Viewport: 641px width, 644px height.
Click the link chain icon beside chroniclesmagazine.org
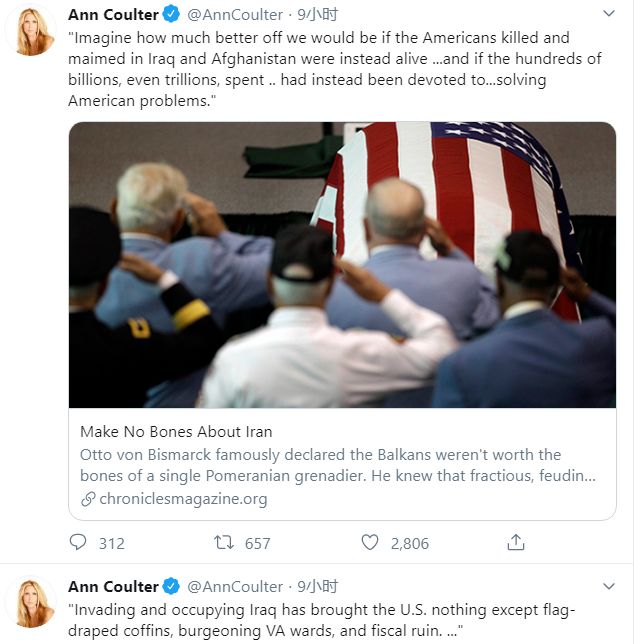(x=88, y=499)
